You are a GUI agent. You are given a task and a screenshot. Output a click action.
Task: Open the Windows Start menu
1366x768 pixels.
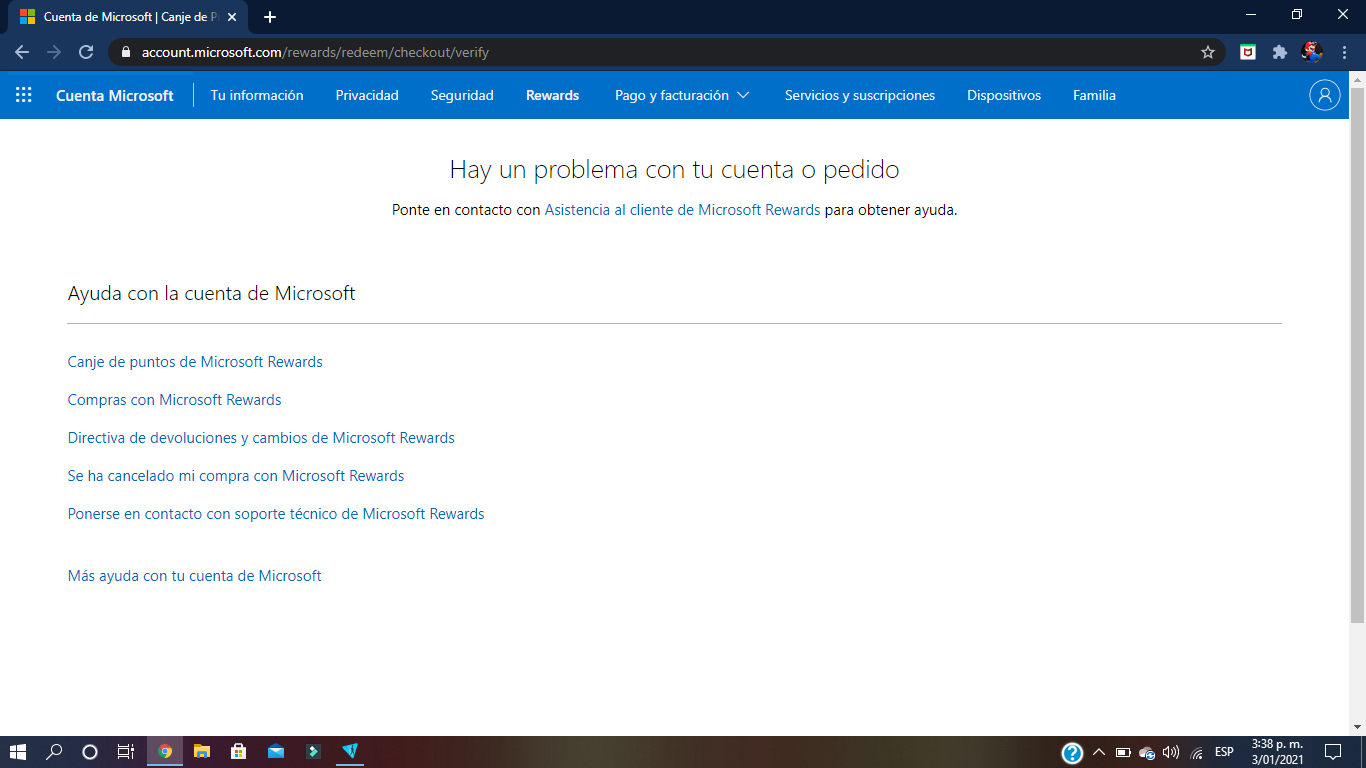15,751
